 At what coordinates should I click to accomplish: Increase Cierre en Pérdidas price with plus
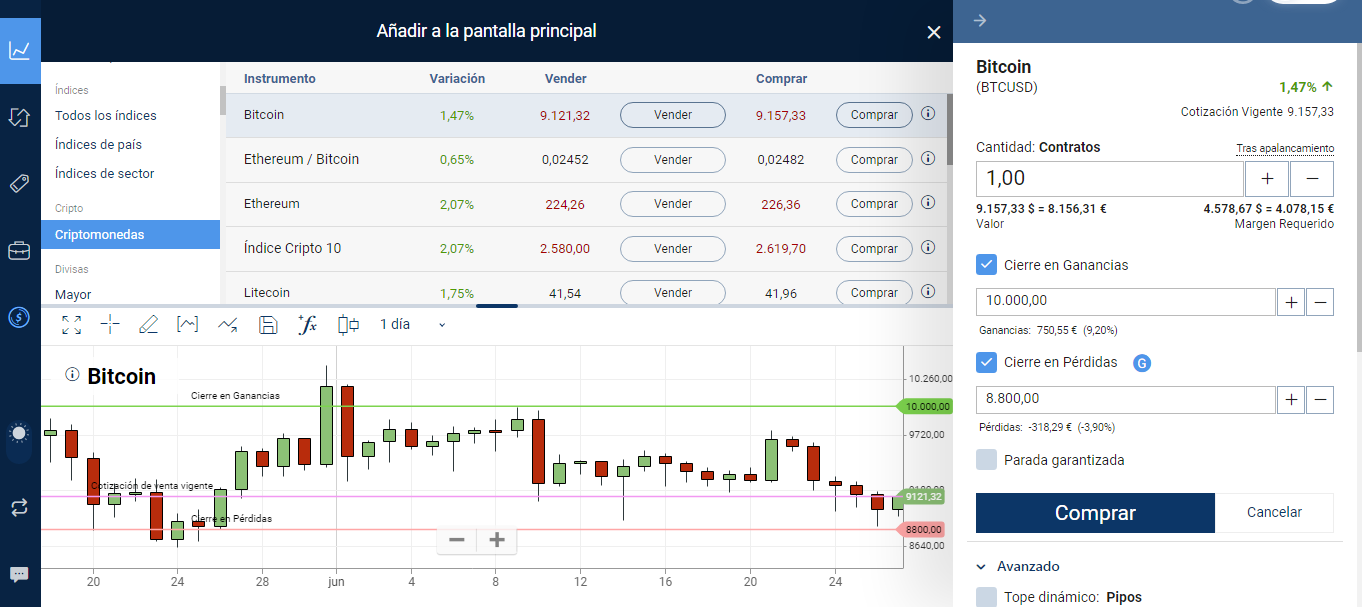(x=1291, y=400)
